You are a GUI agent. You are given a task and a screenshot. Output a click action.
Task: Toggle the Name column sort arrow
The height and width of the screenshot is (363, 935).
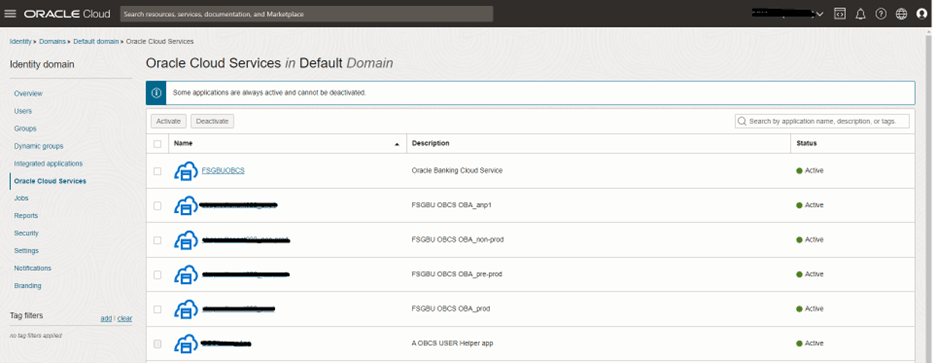(397, 144)
